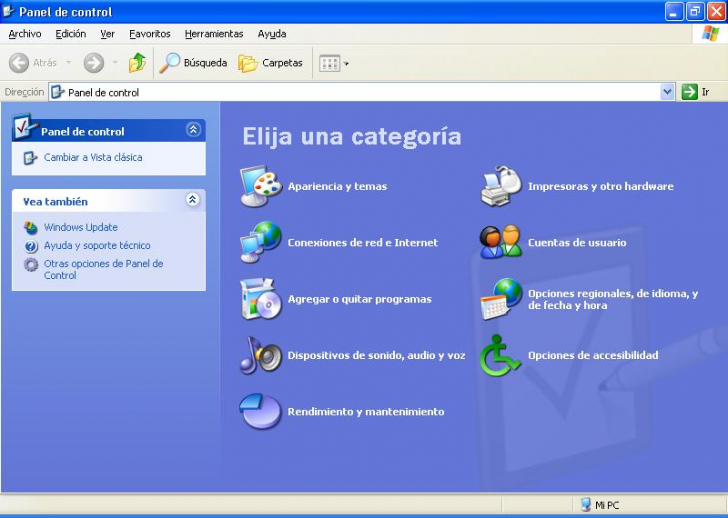Click the title bar Panel de control icon

(8, 11)
